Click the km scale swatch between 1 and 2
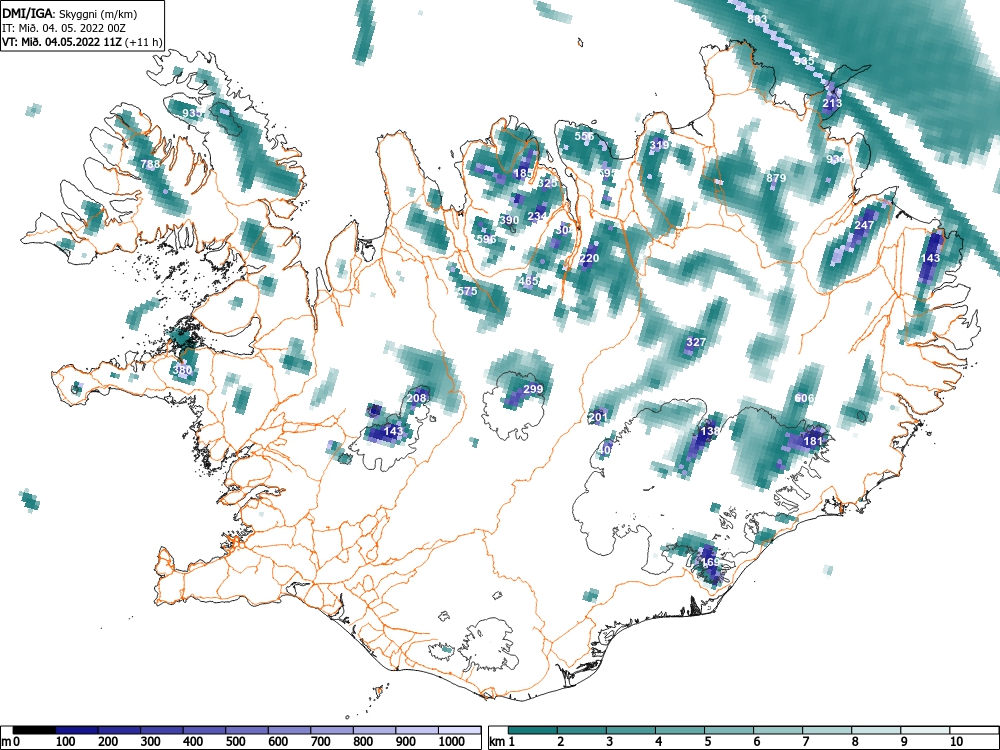The image size is (1000, 750). (533, 730)
